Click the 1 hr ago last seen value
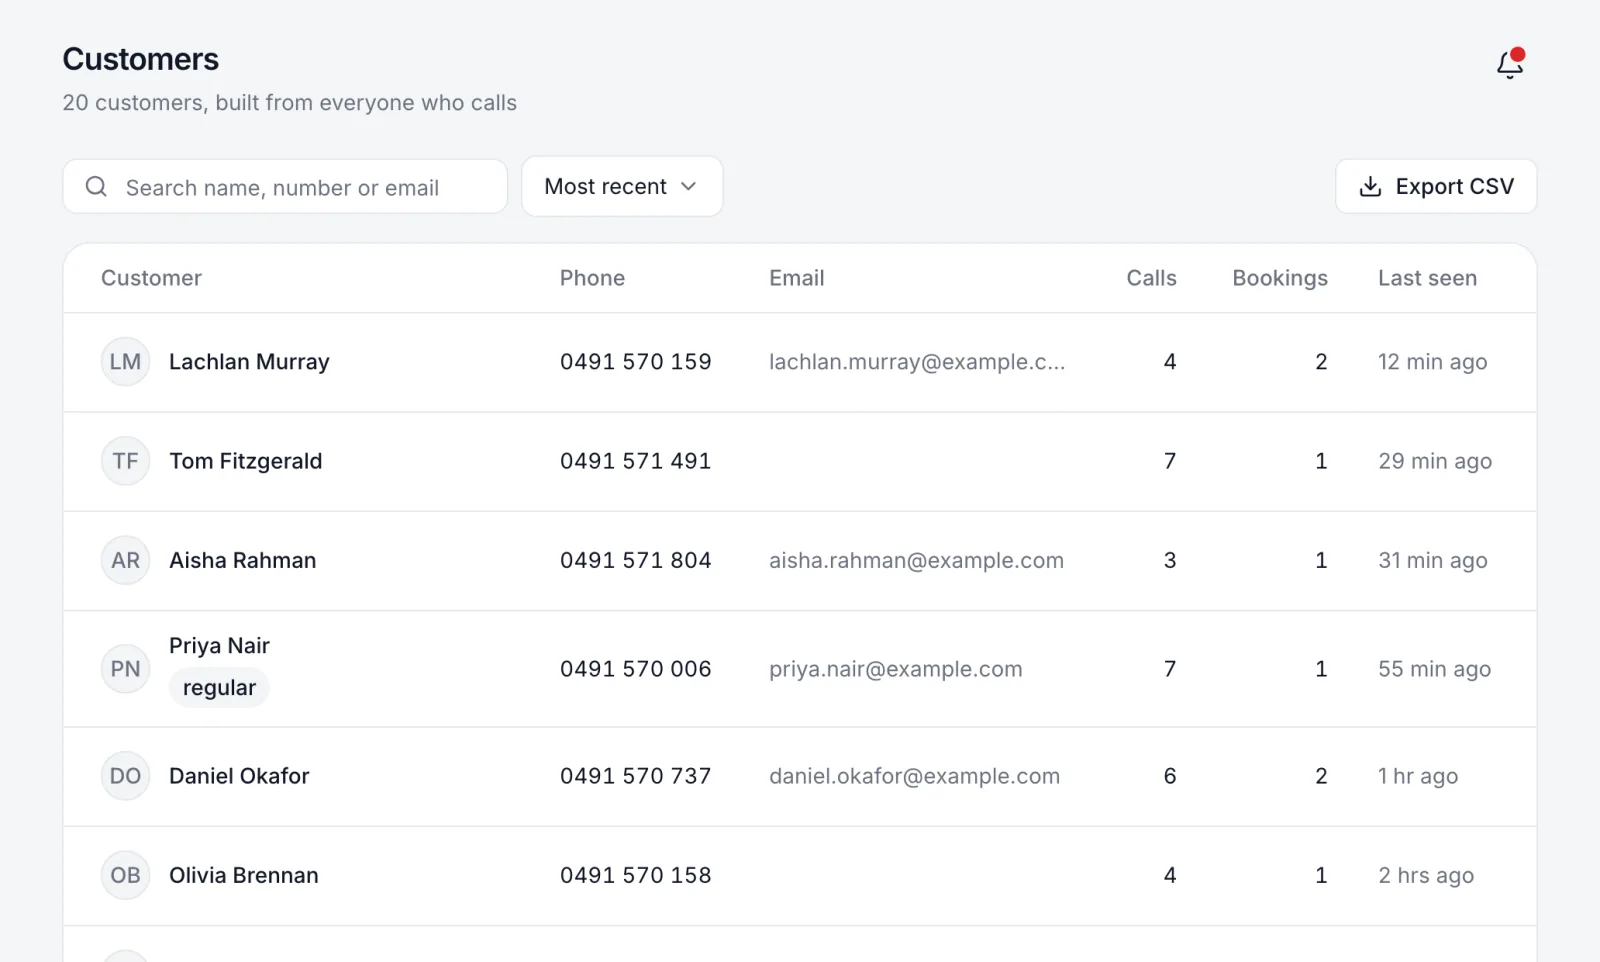 1418,776
